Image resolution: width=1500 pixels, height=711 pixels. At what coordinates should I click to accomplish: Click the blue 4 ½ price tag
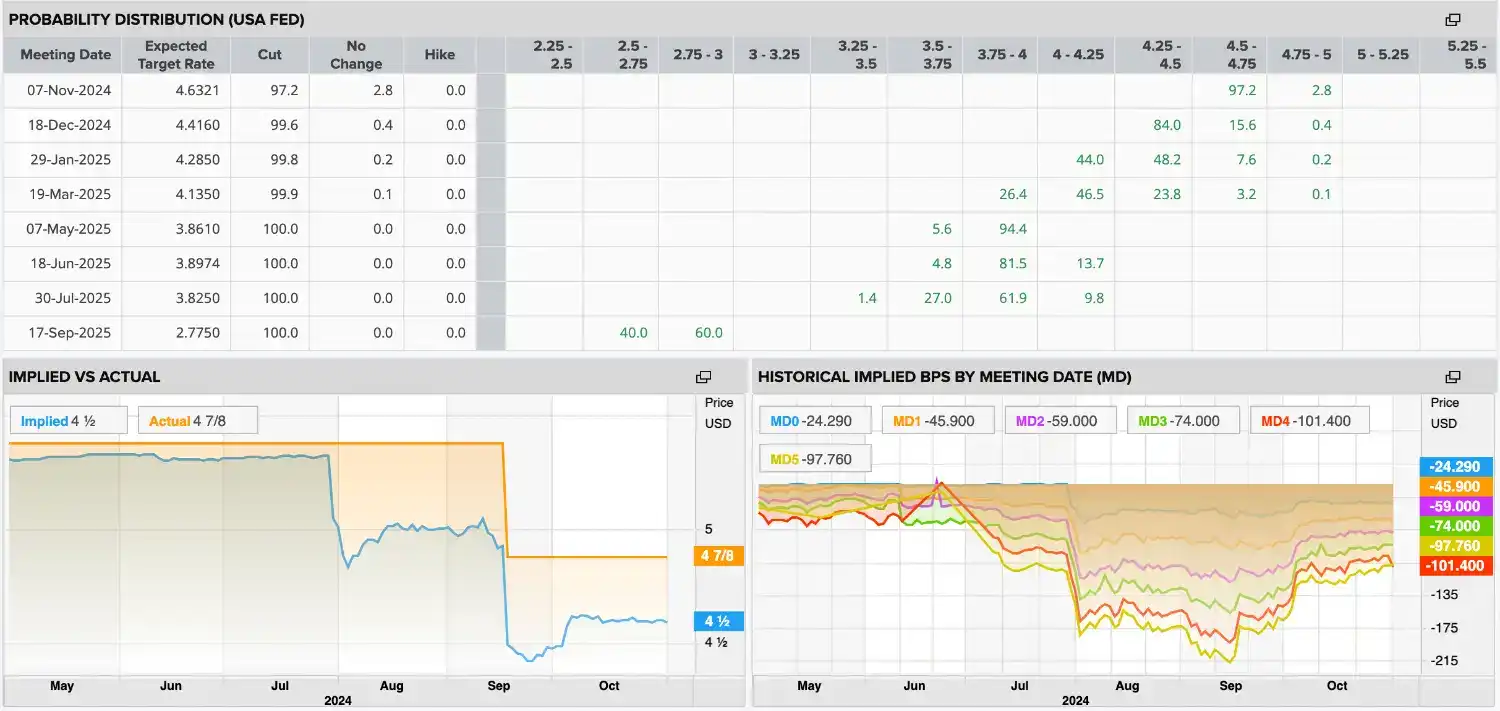point(719,621)
